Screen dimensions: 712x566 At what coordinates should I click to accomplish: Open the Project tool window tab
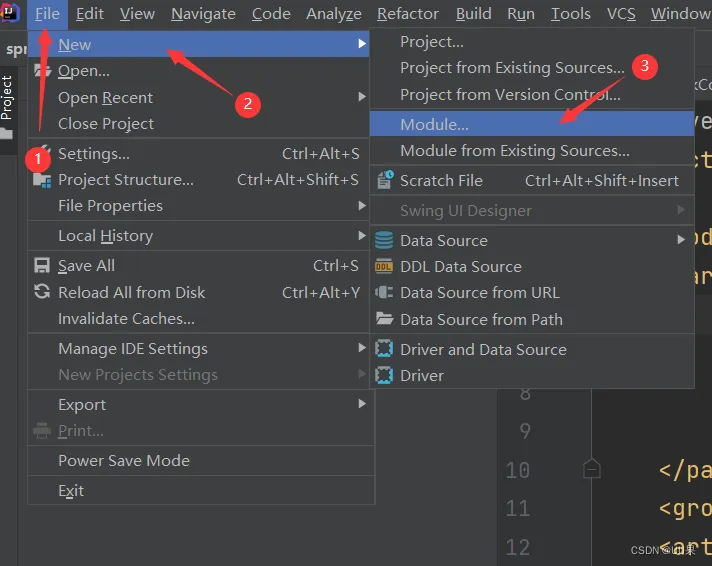[8, 108]
